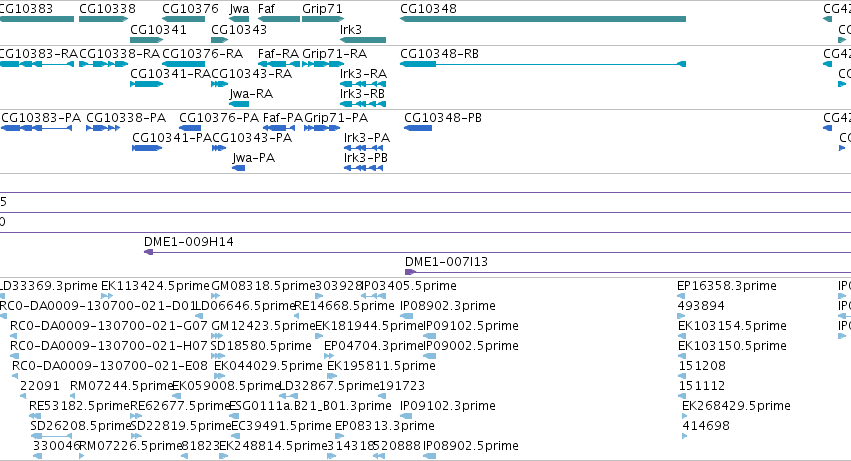Open the EK268429.5prime EST label
This screenshot has width=851, height=461.
[736, 406]
